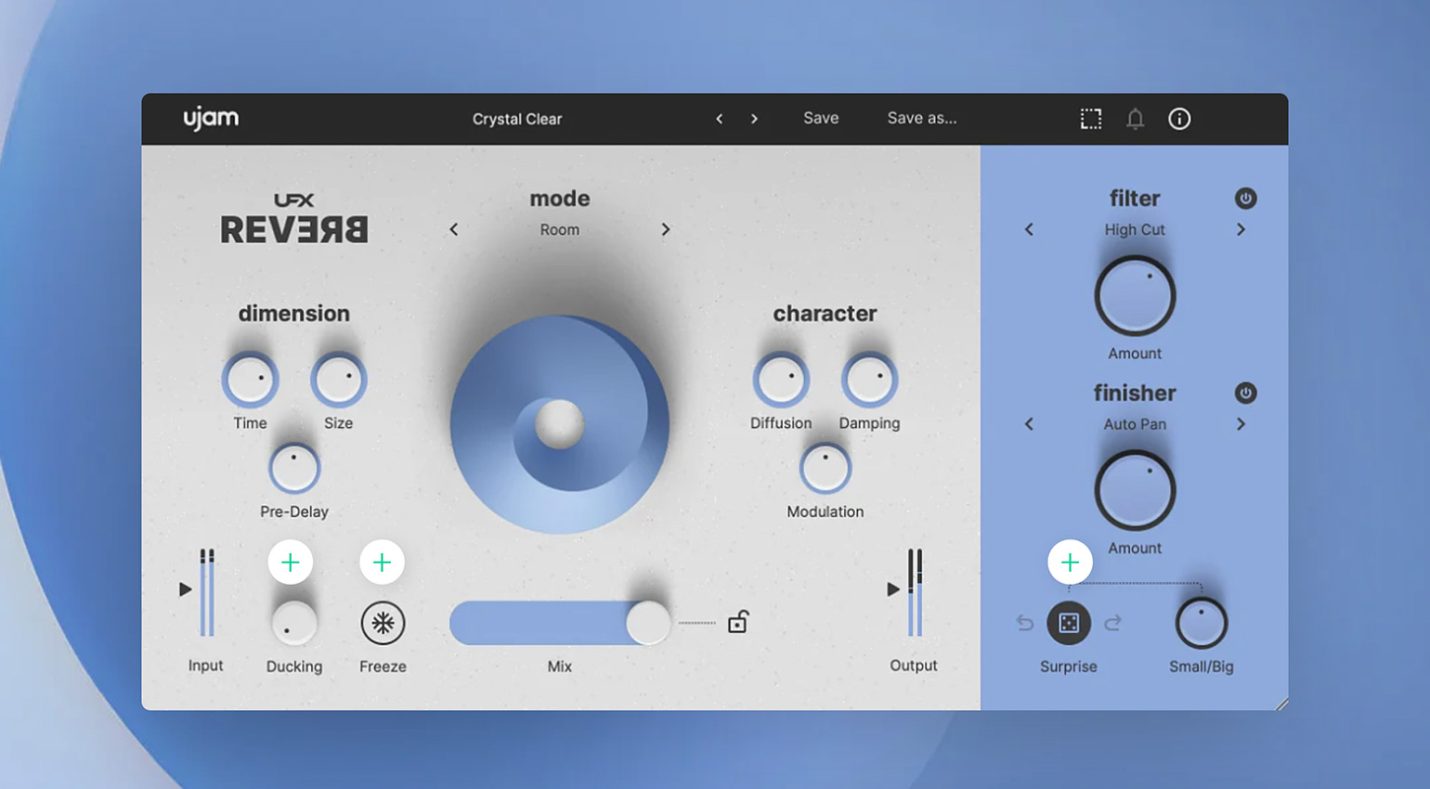Click the Mix slider handle
Screen dimensions: 1430x789
click(x=648, y=623)
